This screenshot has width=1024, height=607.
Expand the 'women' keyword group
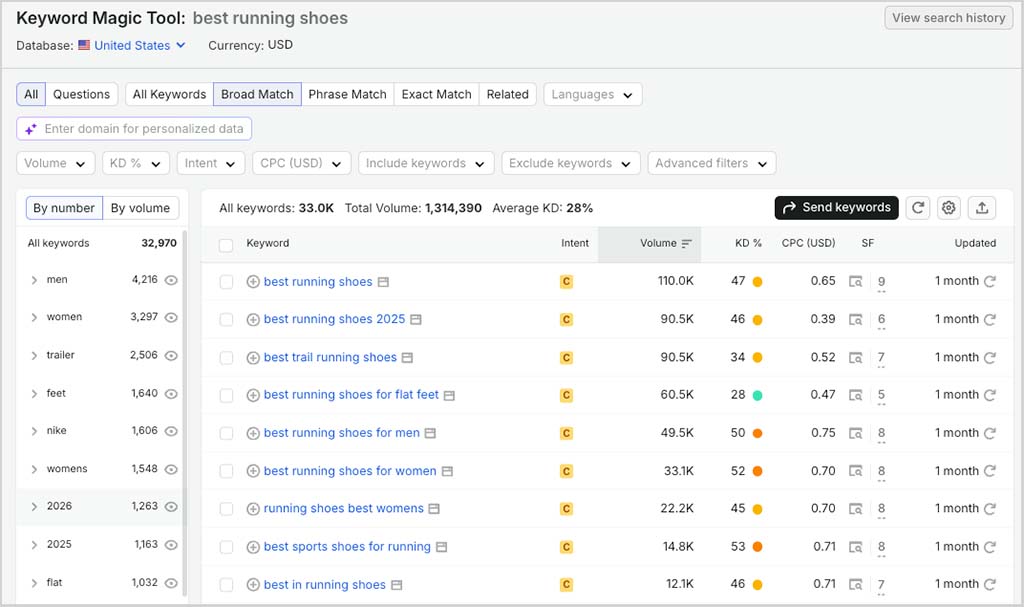[34, 318]
